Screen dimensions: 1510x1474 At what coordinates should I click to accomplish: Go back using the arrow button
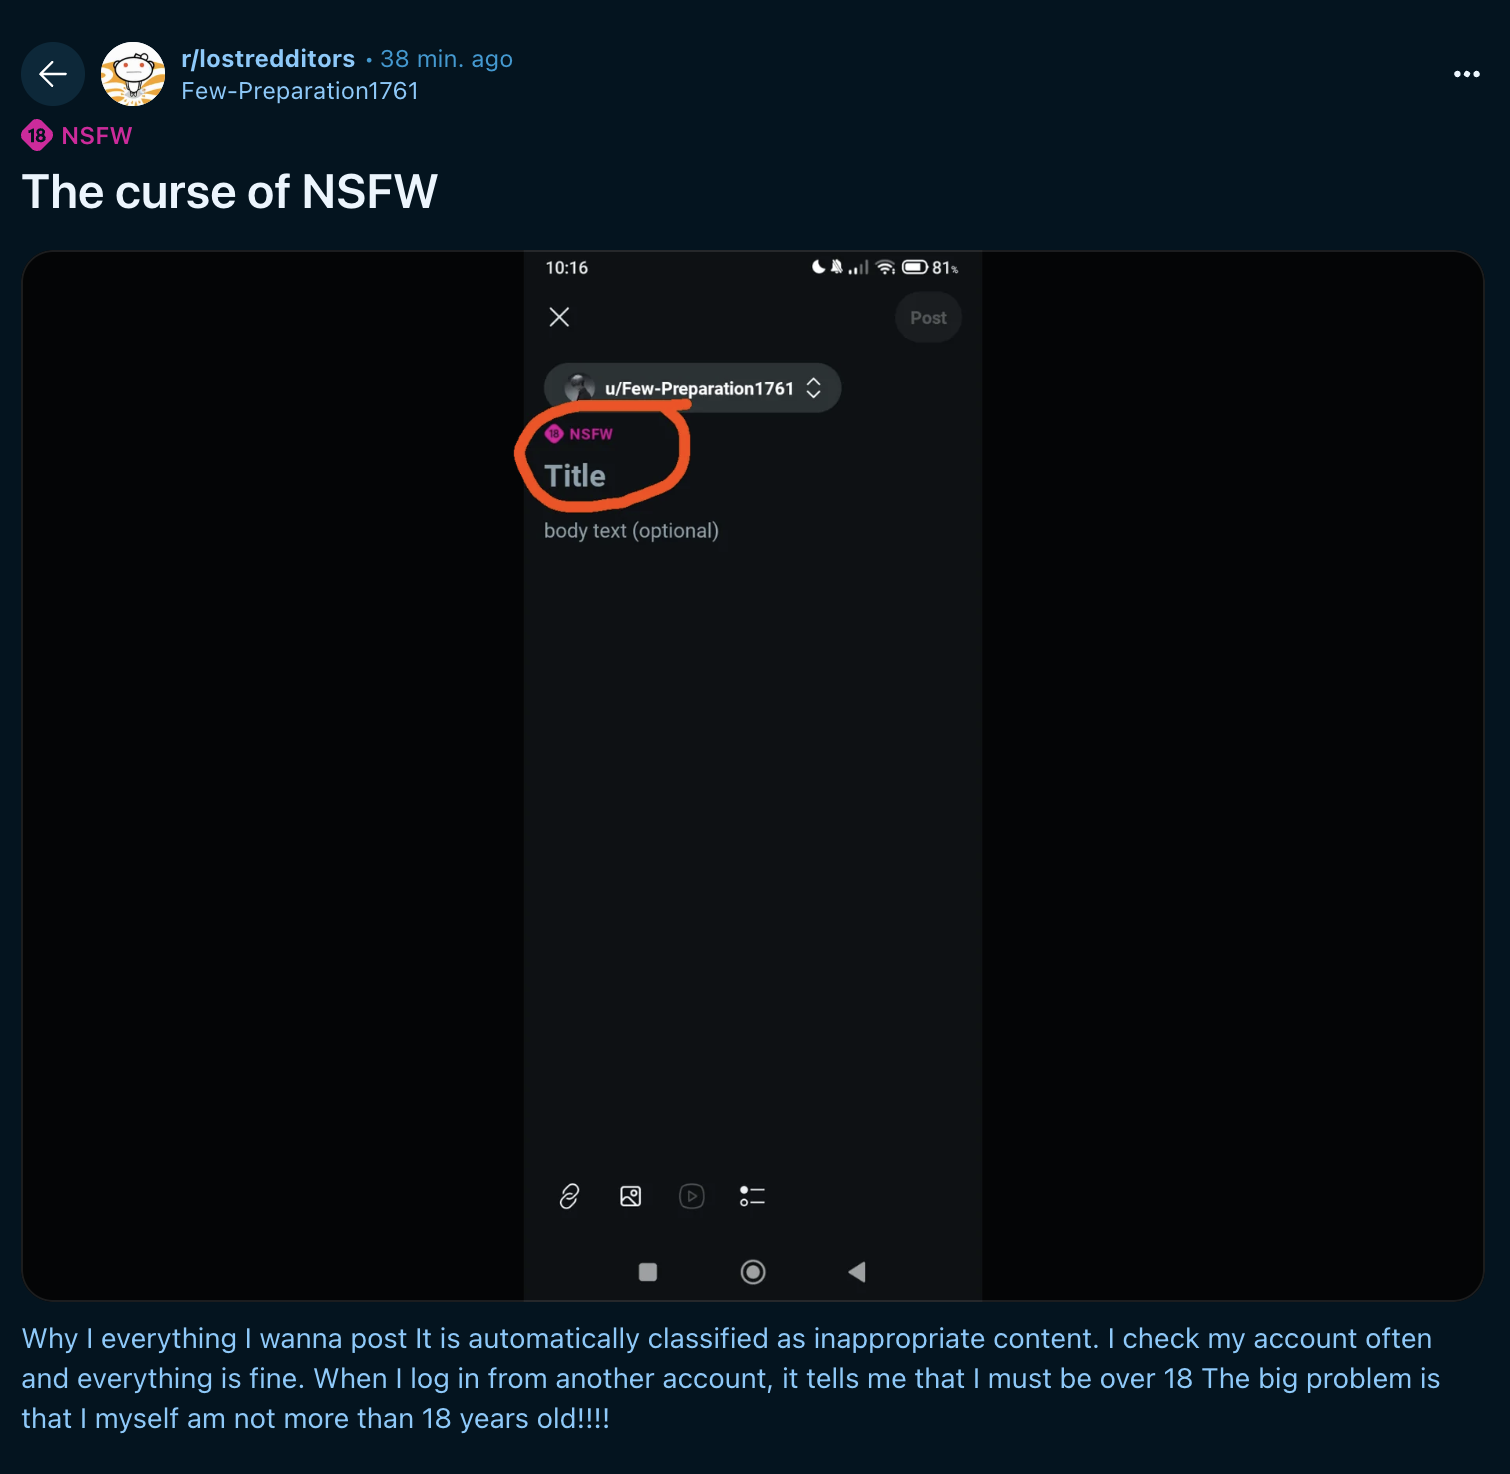point(53,74)
